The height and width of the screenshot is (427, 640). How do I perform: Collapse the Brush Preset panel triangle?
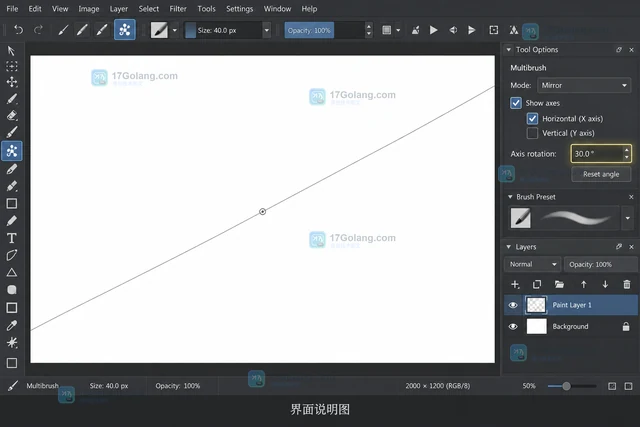pos(510,197)
